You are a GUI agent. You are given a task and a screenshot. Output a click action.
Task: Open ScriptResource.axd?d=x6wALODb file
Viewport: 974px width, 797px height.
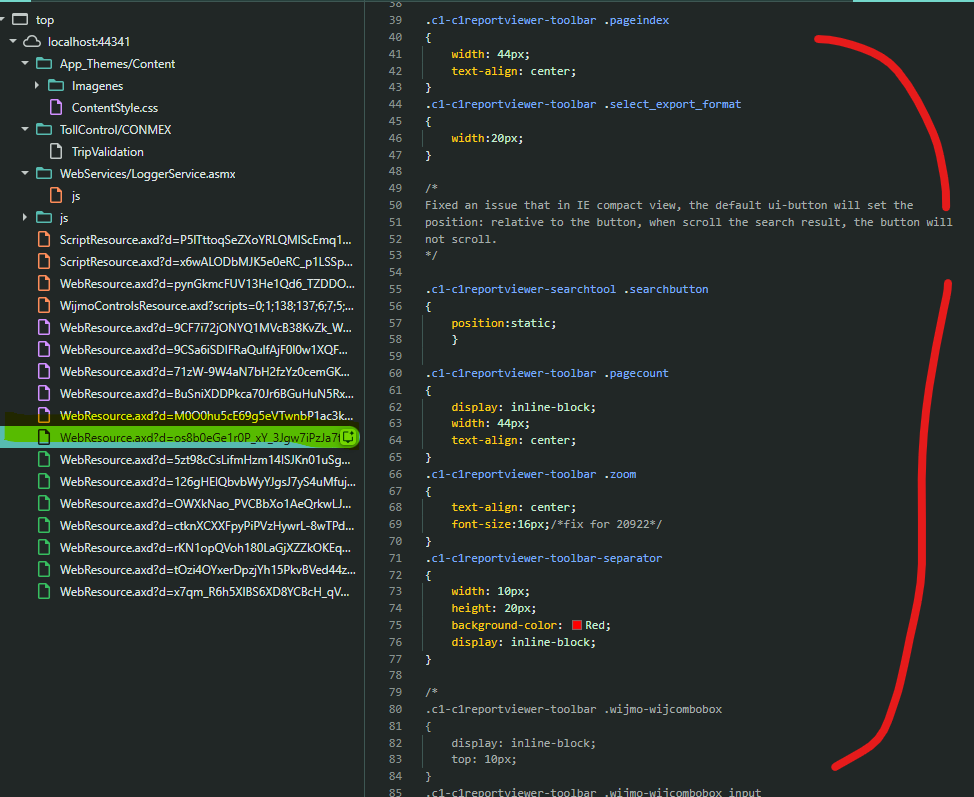(206, 262)
